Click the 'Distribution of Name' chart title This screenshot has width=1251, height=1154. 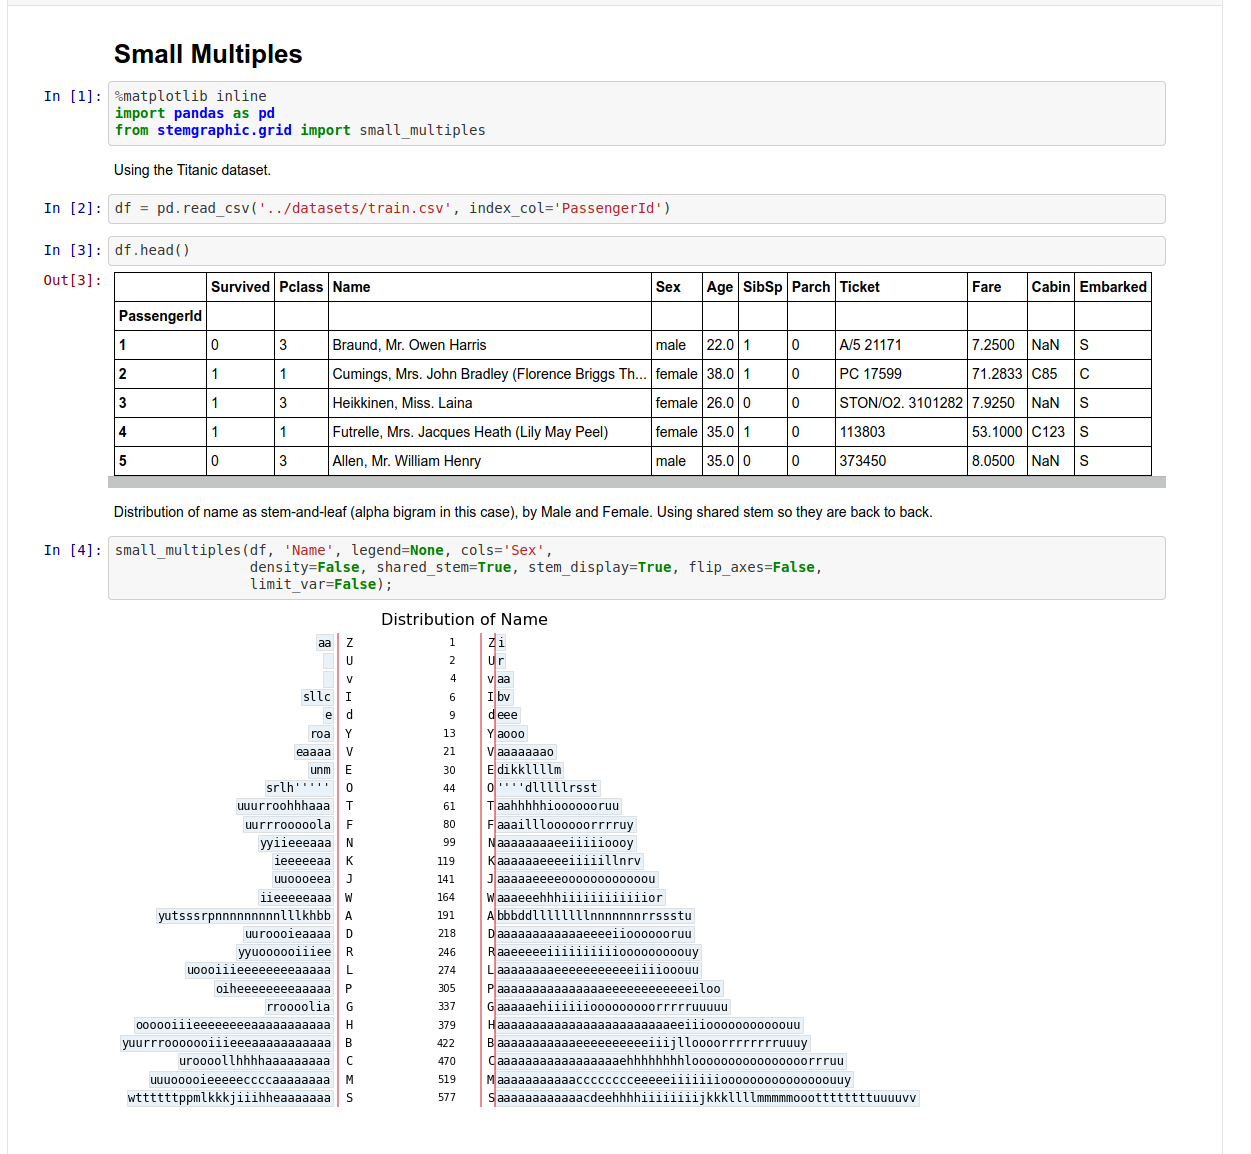pyautogui.click(x=464, y=619)
